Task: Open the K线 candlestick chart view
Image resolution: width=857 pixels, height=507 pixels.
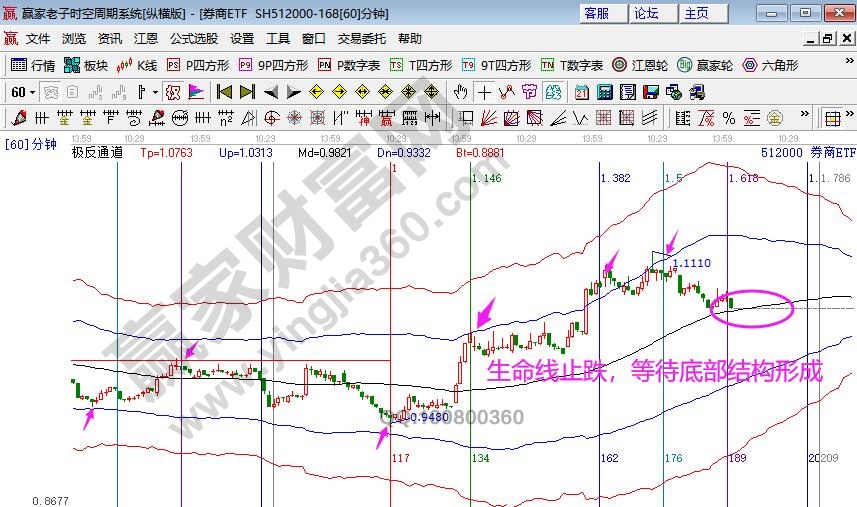Action: click(x=137, y=65)
